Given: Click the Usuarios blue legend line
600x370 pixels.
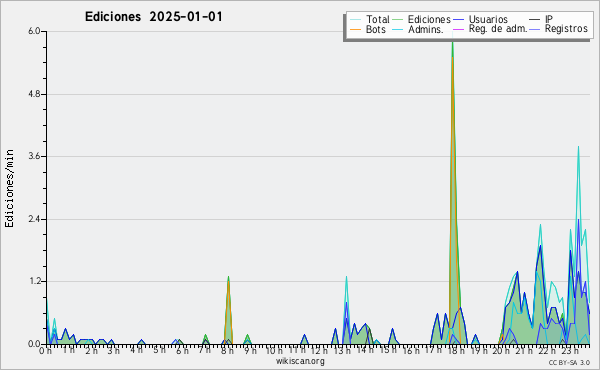Looking at the screenshot, I should (459, 20).
